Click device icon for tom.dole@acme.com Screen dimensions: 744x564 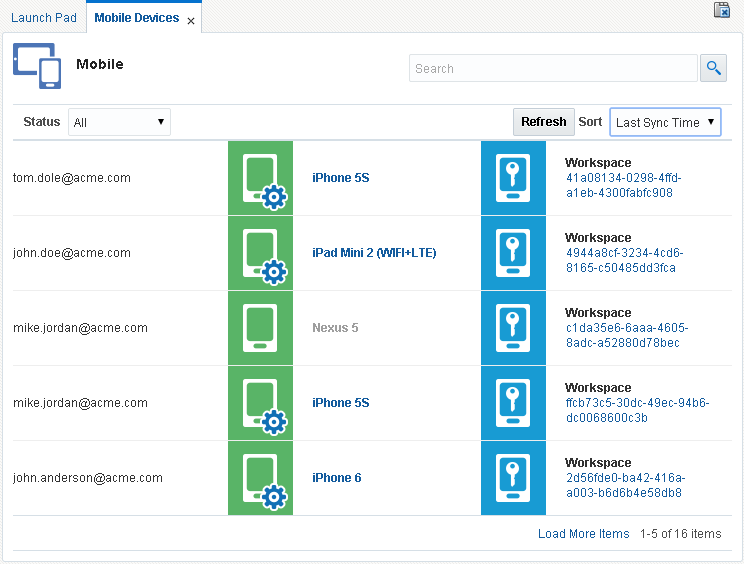[x=260, y=178]
